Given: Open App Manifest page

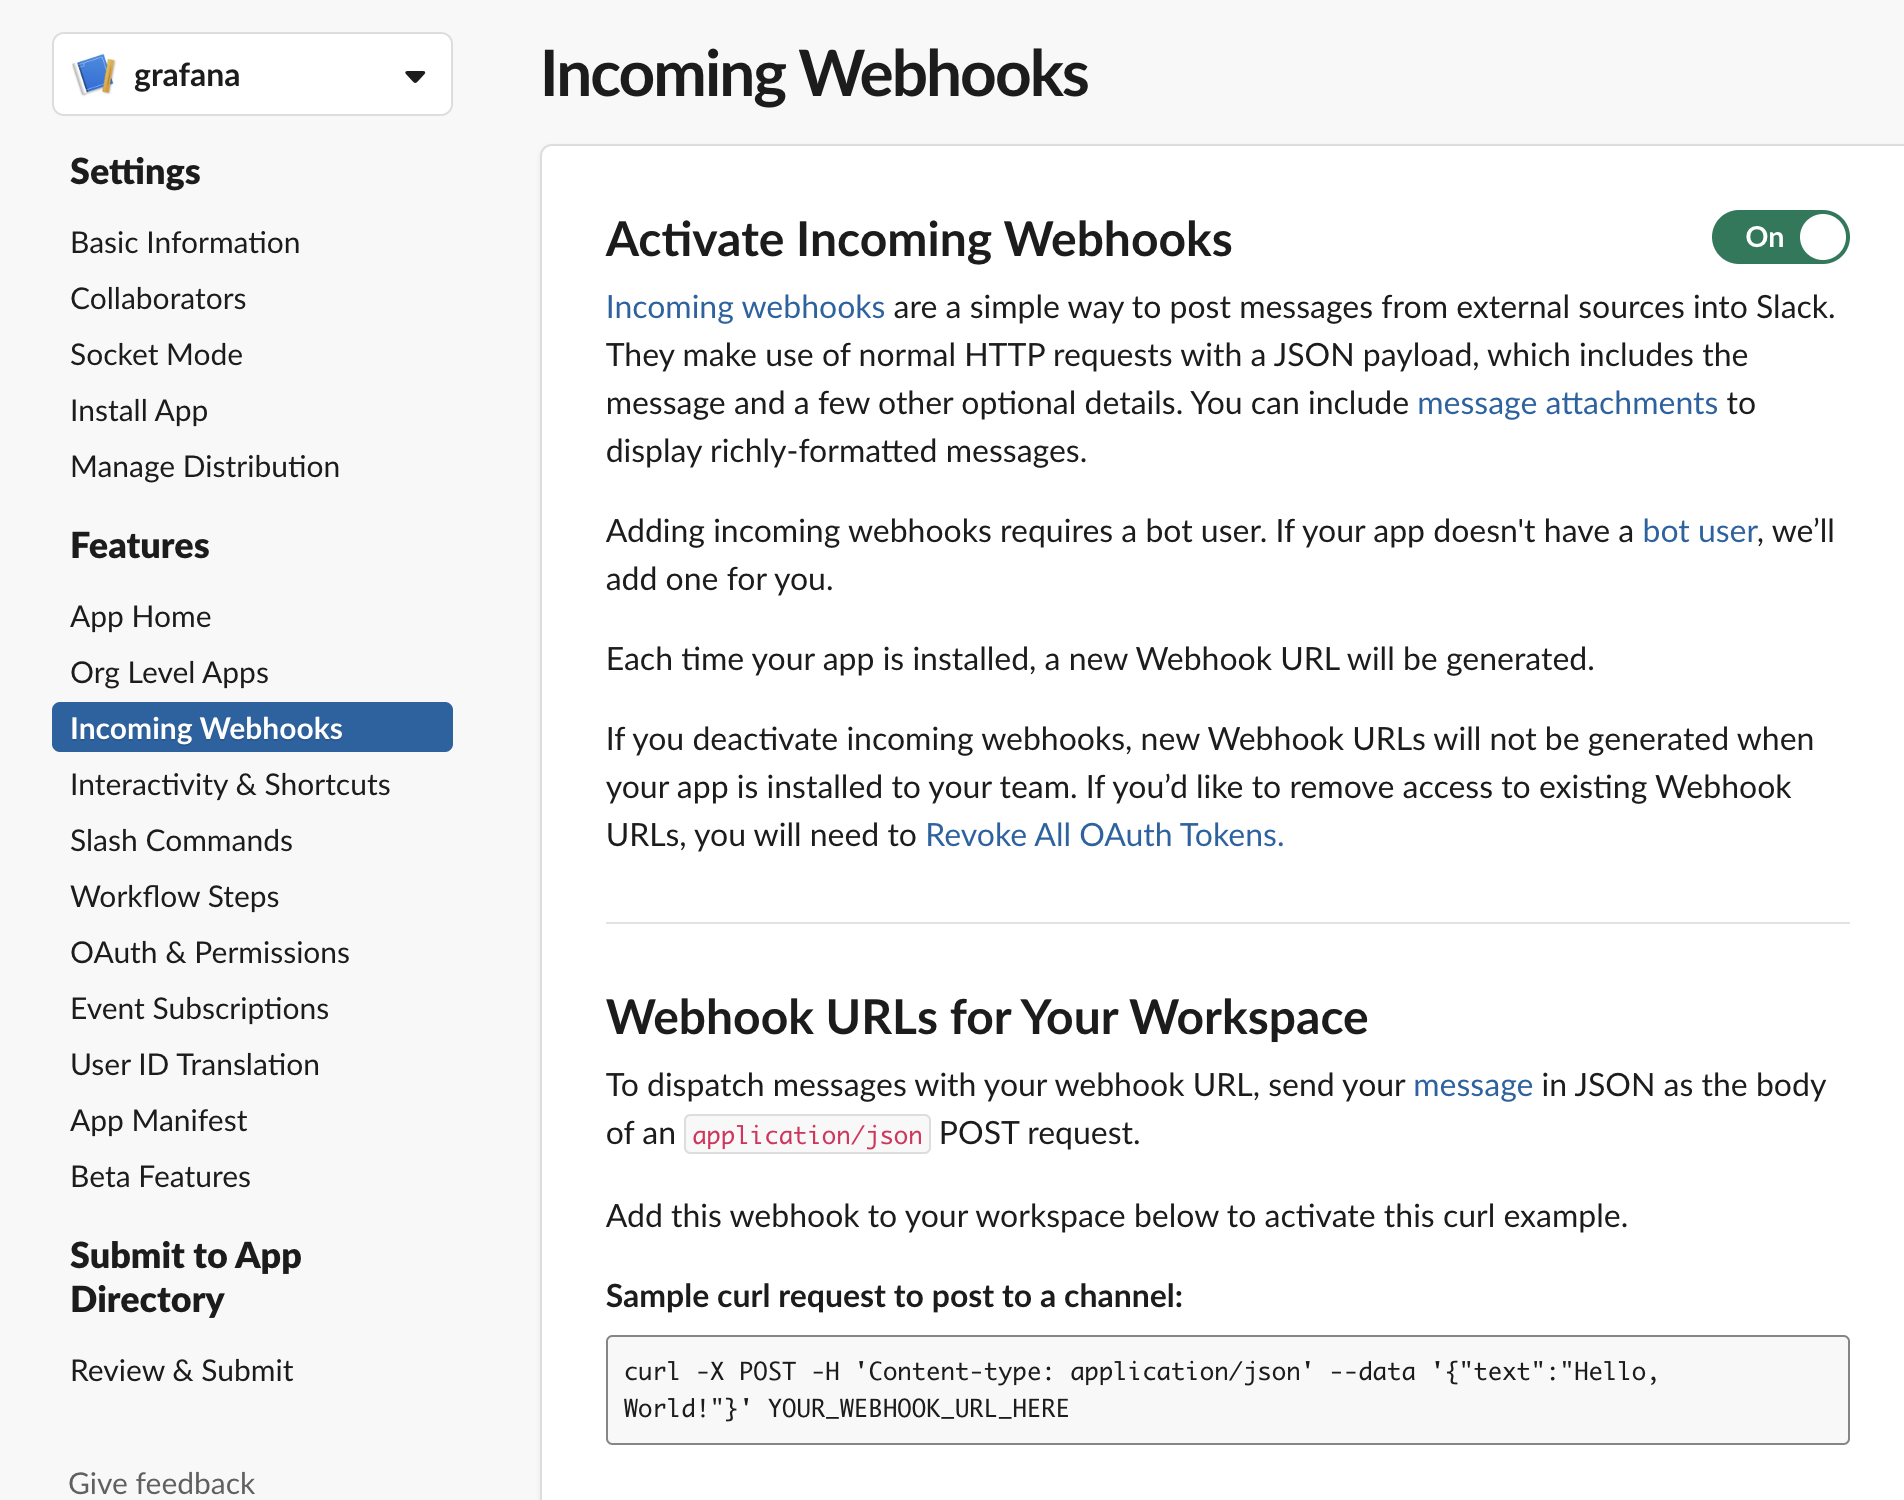Looking at the screenshot, I should 158,1121.
